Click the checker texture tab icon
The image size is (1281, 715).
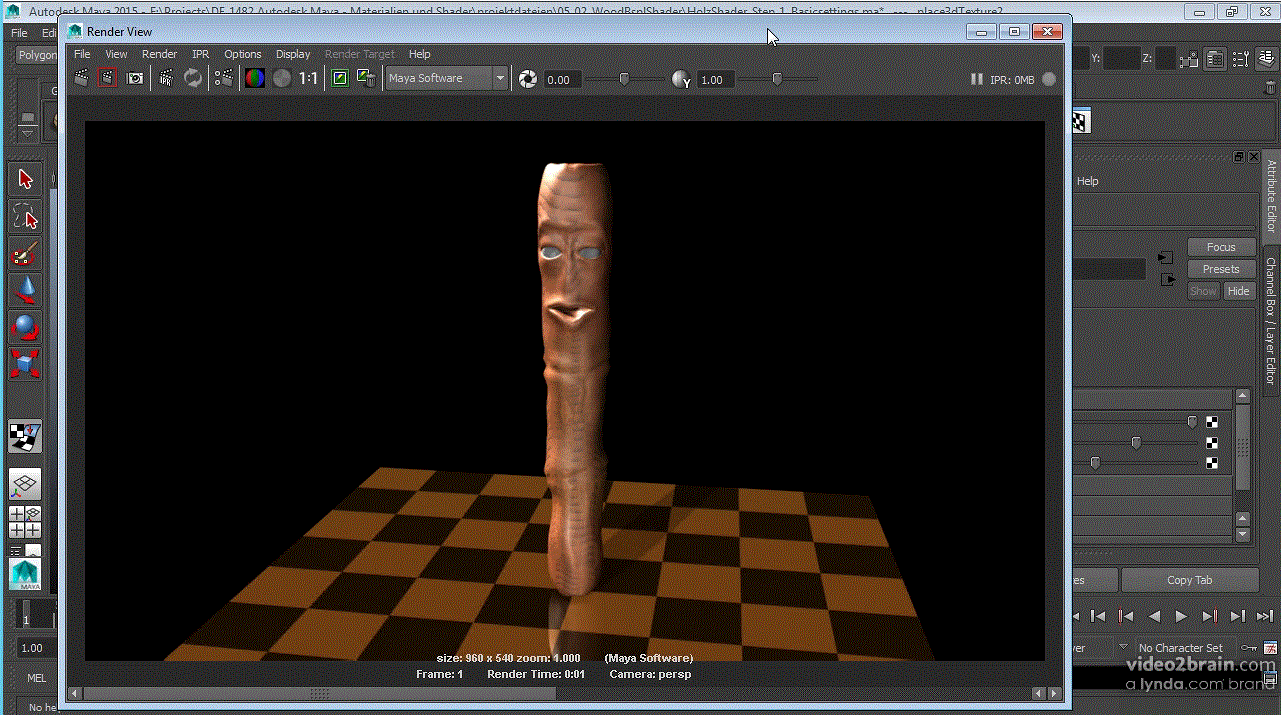pos(1080,122)
